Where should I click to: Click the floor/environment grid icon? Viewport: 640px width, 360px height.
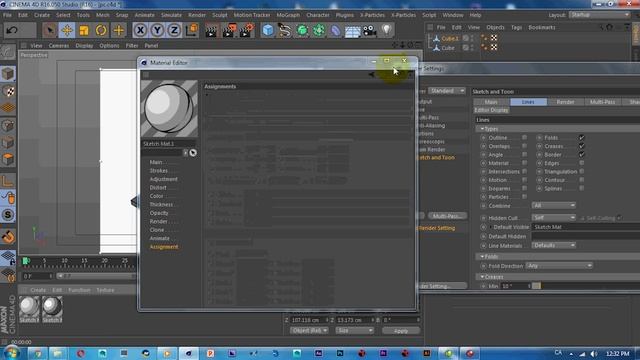click(x=353, y=31)
